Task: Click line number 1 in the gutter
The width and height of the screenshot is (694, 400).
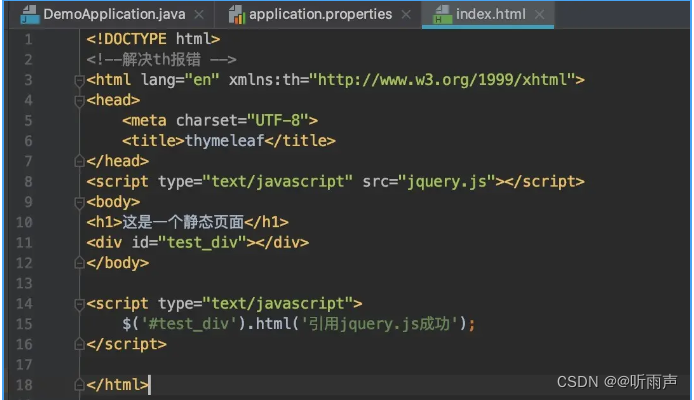Action: (28, 40)
